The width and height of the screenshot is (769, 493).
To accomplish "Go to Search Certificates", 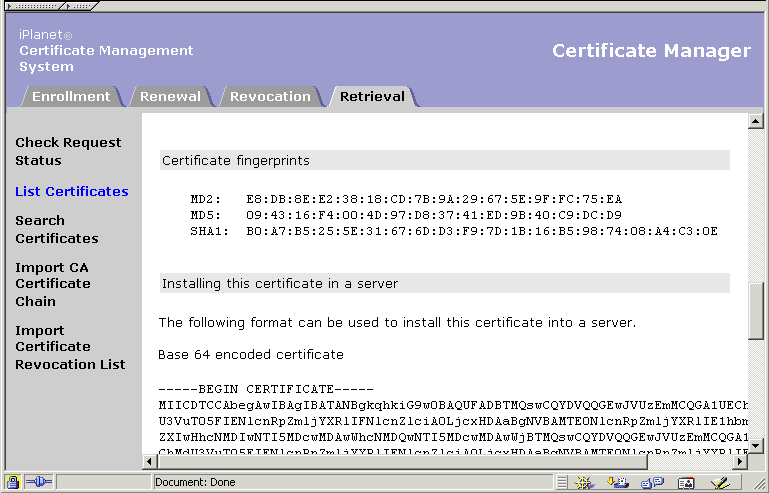I will click(x=57, y=229).
